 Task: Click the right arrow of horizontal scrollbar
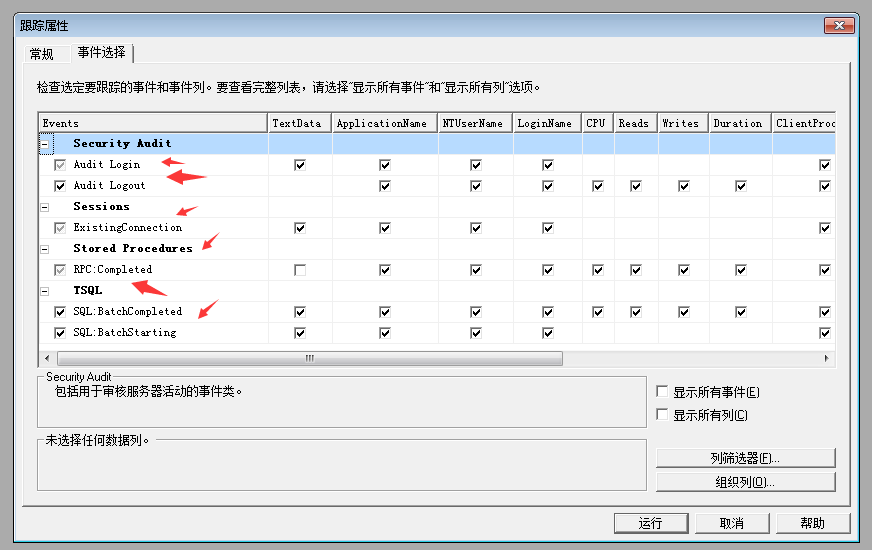(826, 358)
